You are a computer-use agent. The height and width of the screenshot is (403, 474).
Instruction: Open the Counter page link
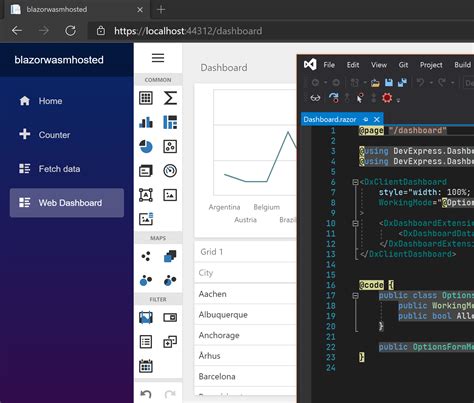[x=67, y=135]
